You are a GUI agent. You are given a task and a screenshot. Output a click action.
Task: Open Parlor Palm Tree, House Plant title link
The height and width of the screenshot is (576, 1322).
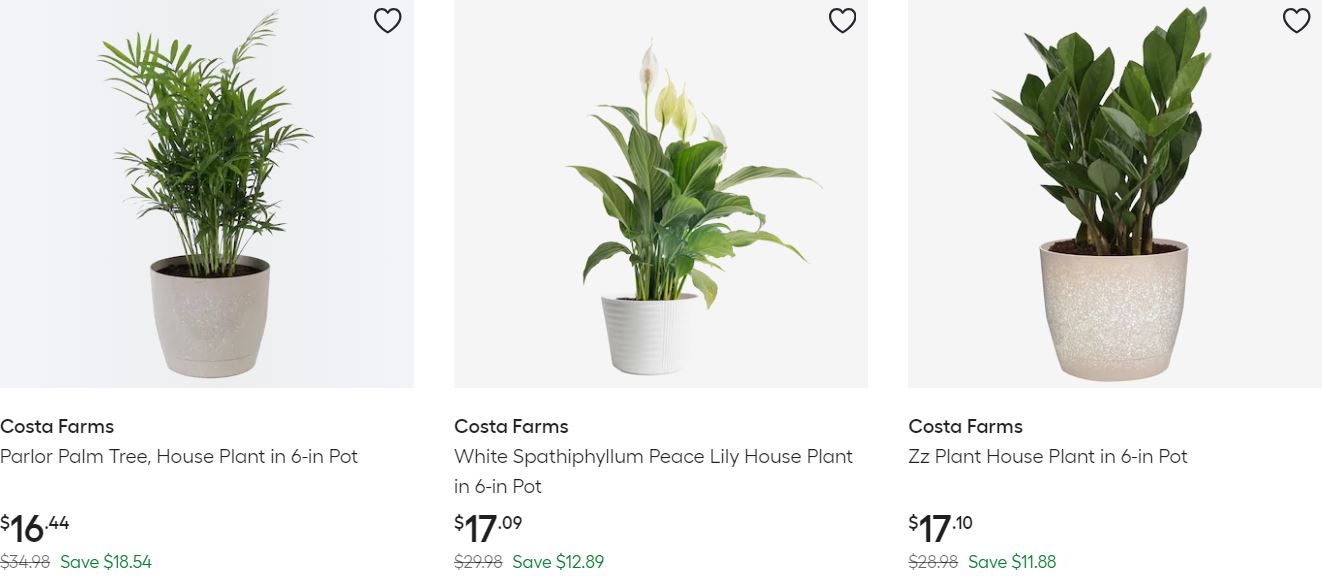click(x=179, y=456)
